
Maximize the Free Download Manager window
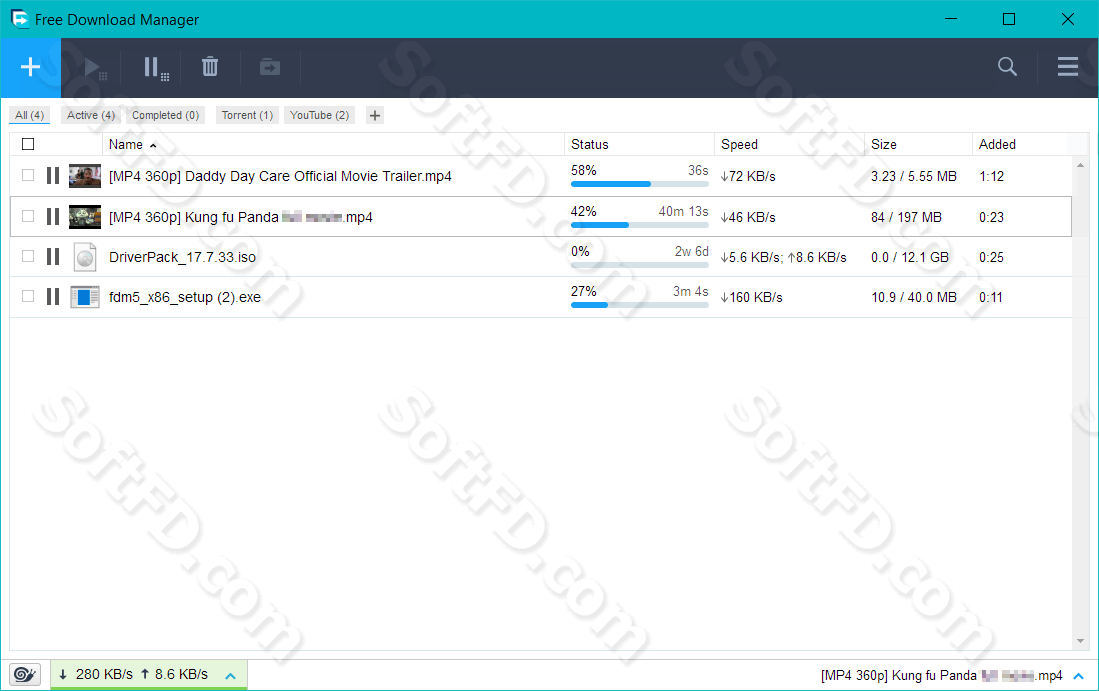(x=1009, y=19)
